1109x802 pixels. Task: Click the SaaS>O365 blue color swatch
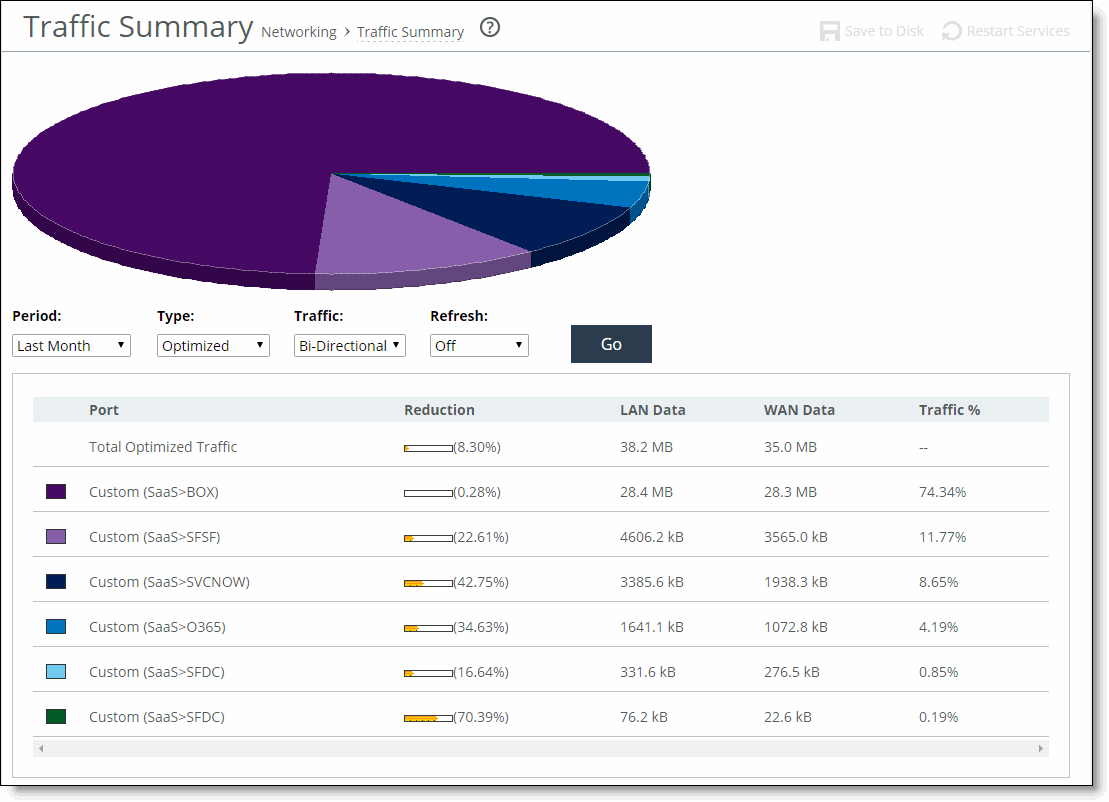click(x=56, y=627)
